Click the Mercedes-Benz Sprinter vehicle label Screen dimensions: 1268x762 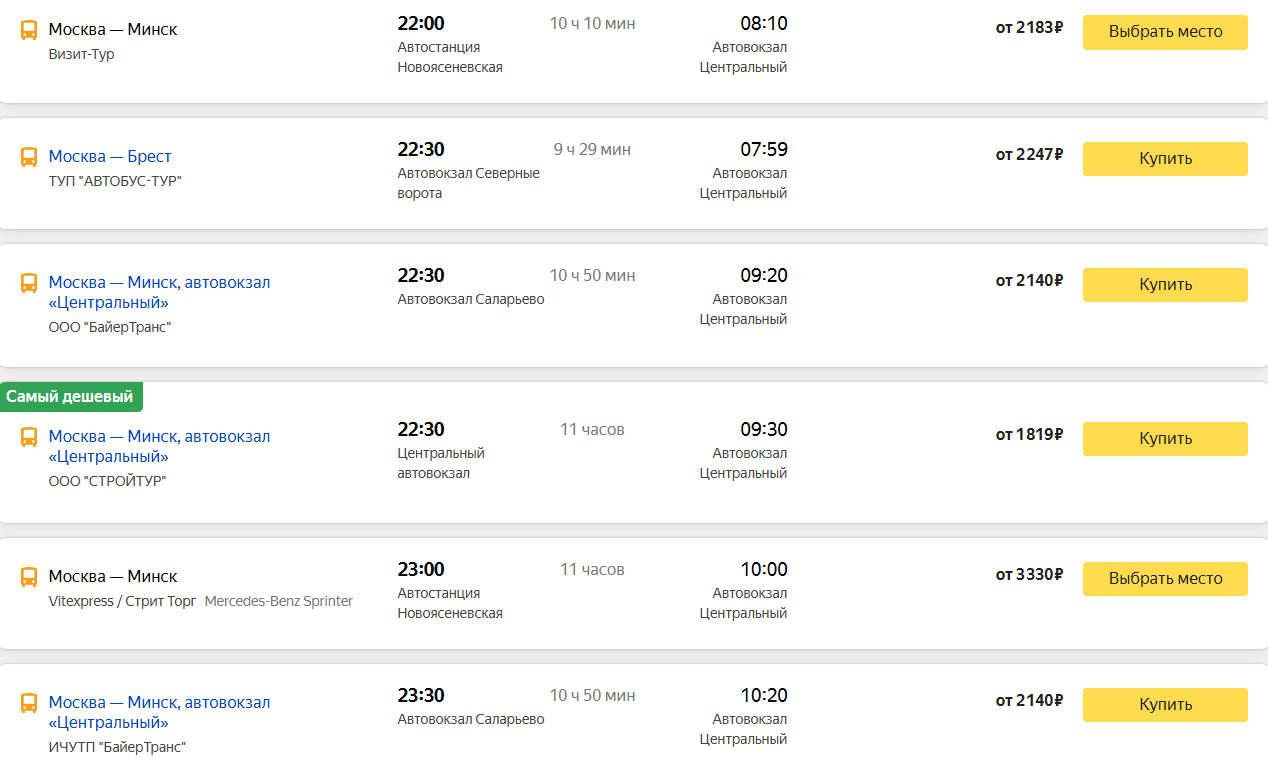point(278,602)
